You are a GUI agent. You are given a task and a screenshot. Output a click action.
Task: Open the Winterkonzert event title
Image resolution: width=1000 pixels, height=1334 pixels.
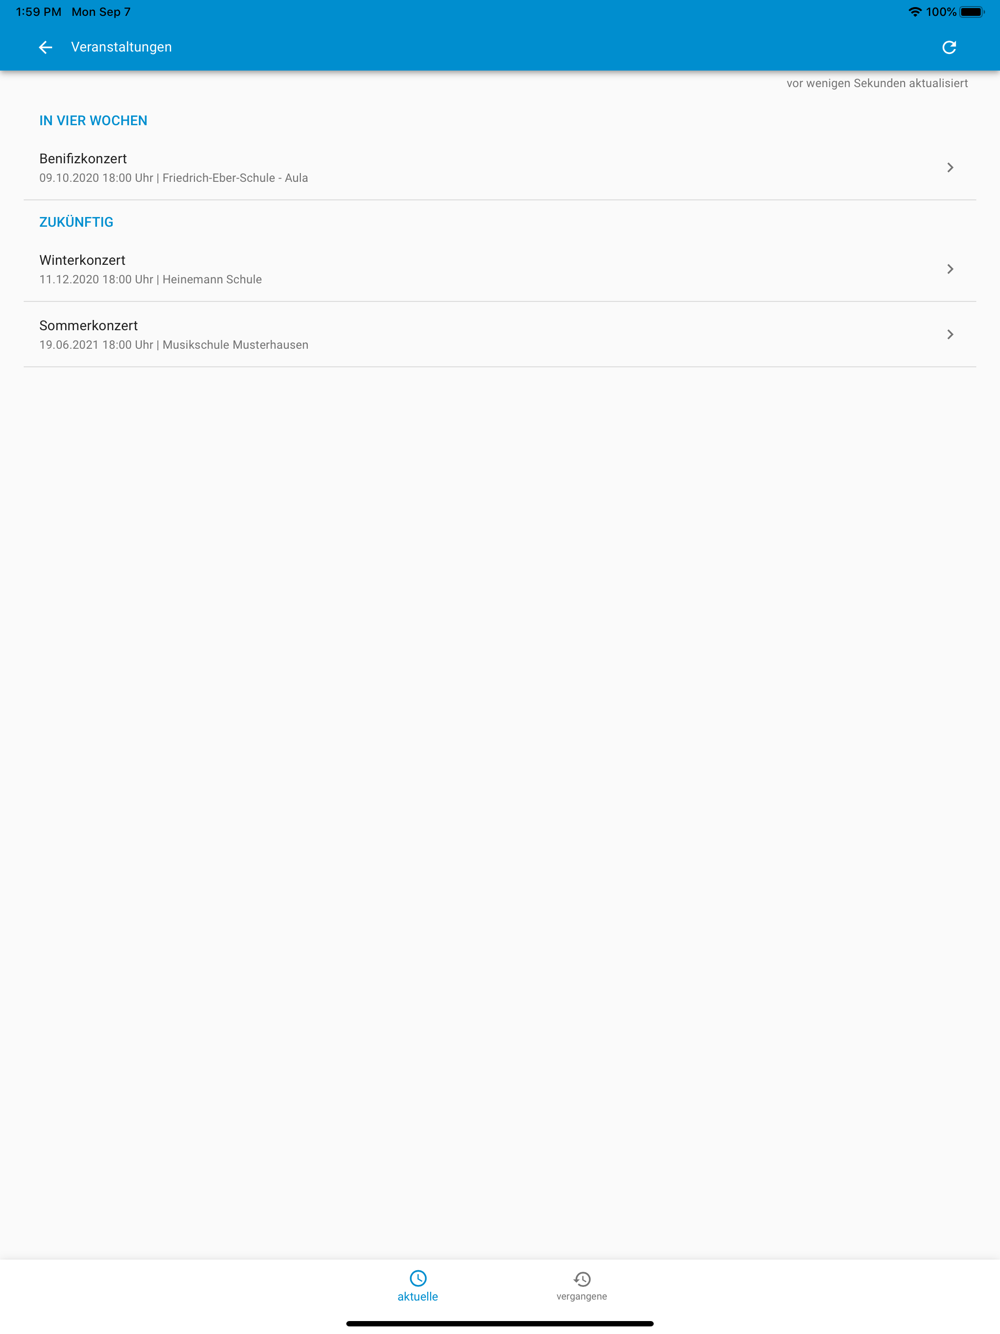[x=82, y=260]
